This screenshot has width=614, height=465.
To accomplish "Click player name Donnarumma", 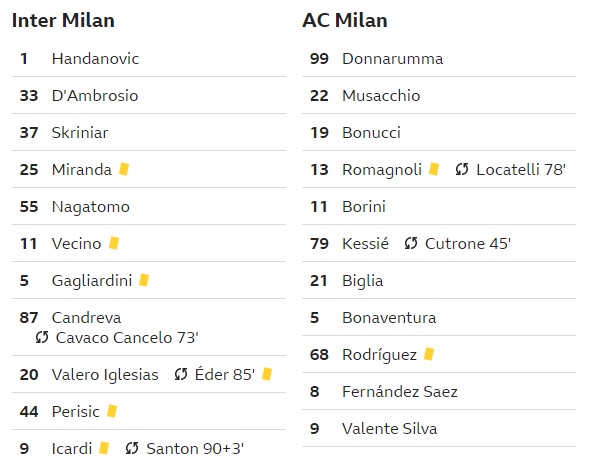I will click(x=393, y=59).
